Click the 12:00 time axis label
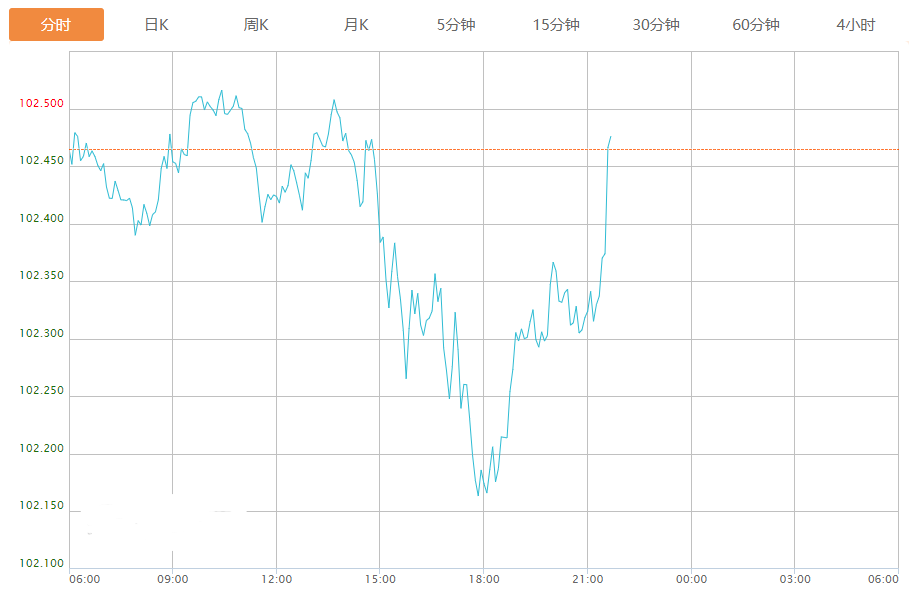The width and height of the screenshot is (915, 590). tap(277, 579)
